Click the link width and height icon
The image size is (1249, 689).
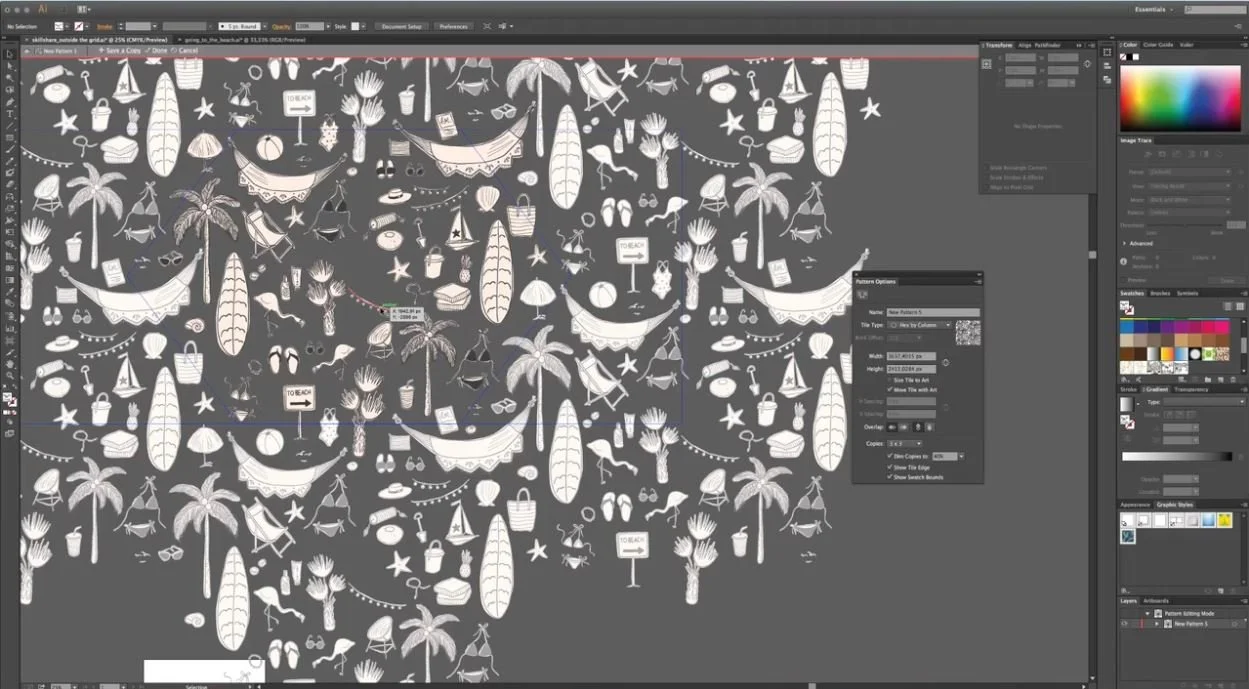pyautogui.click(x=945, y=363)
